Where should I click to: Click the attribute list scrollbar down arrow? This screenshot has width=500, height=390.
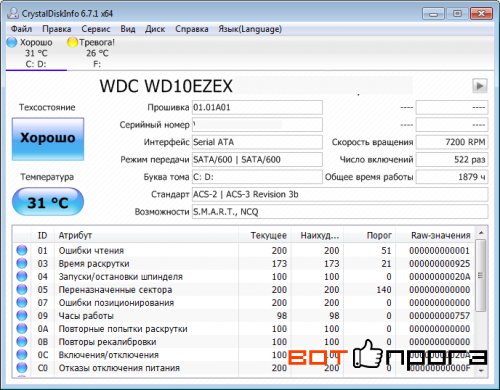click(481, 371)
